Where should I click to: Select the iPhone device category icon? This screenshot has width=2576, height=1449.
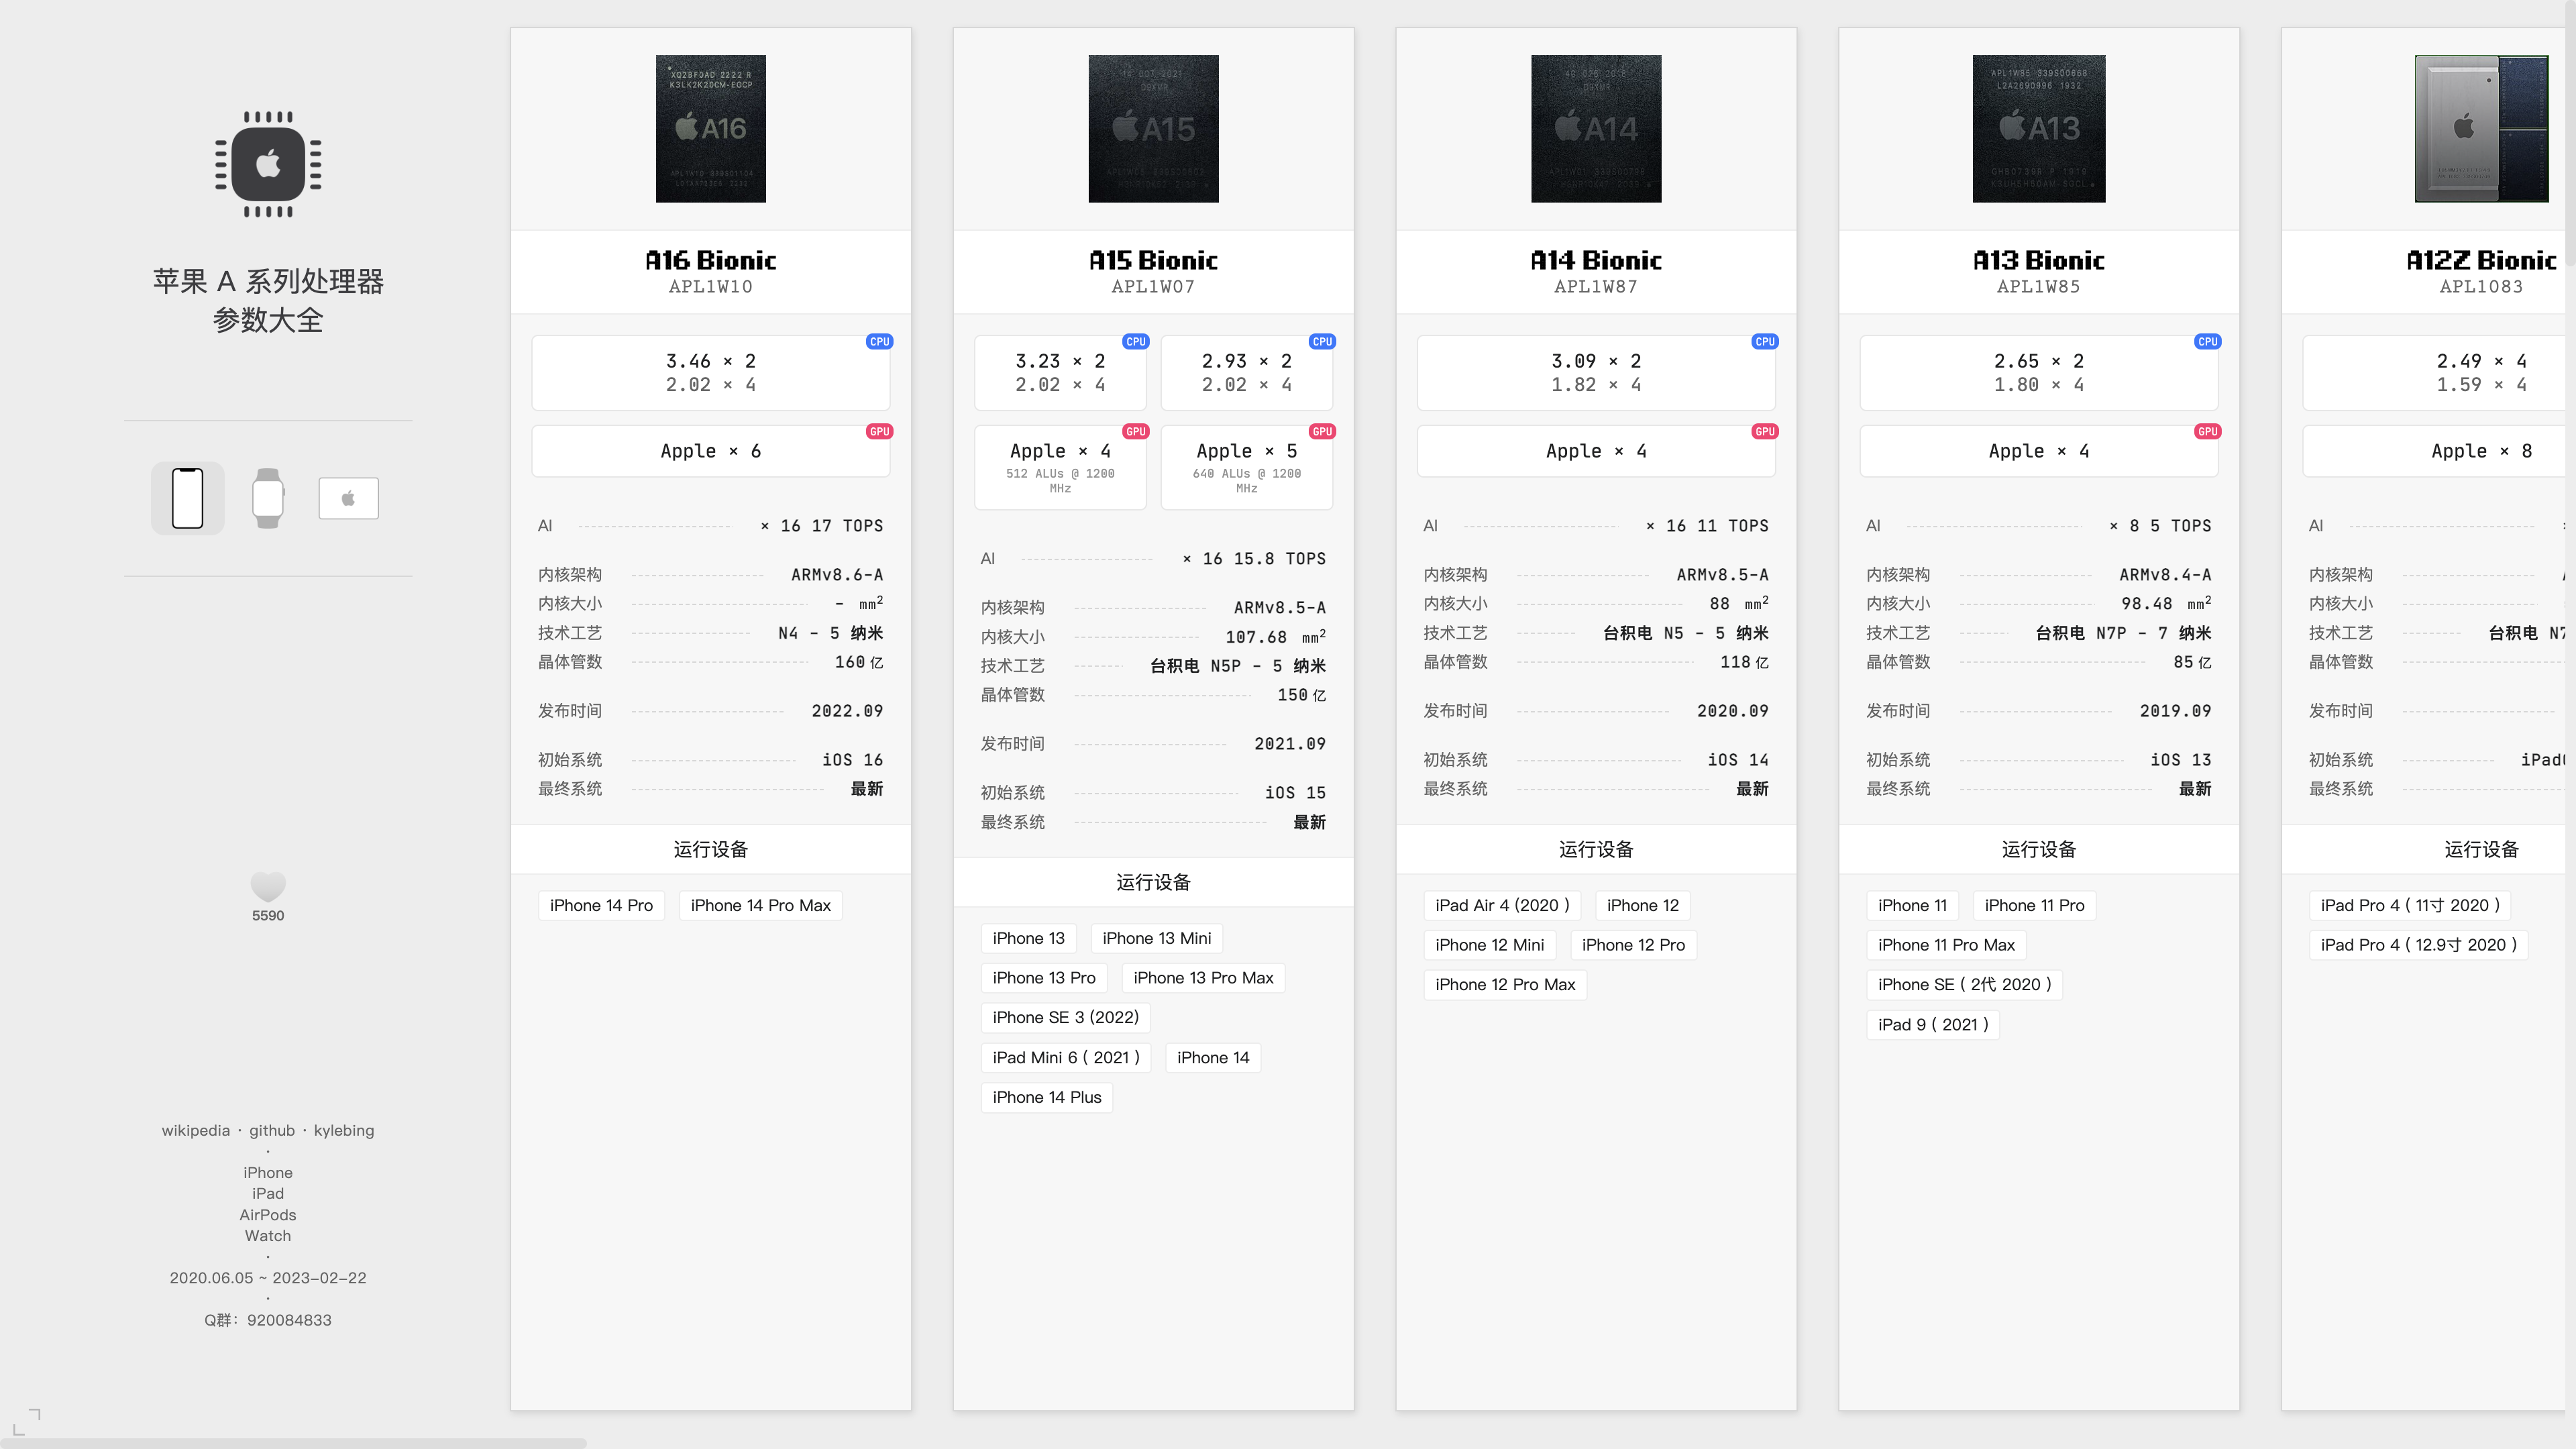coord(188,498)
